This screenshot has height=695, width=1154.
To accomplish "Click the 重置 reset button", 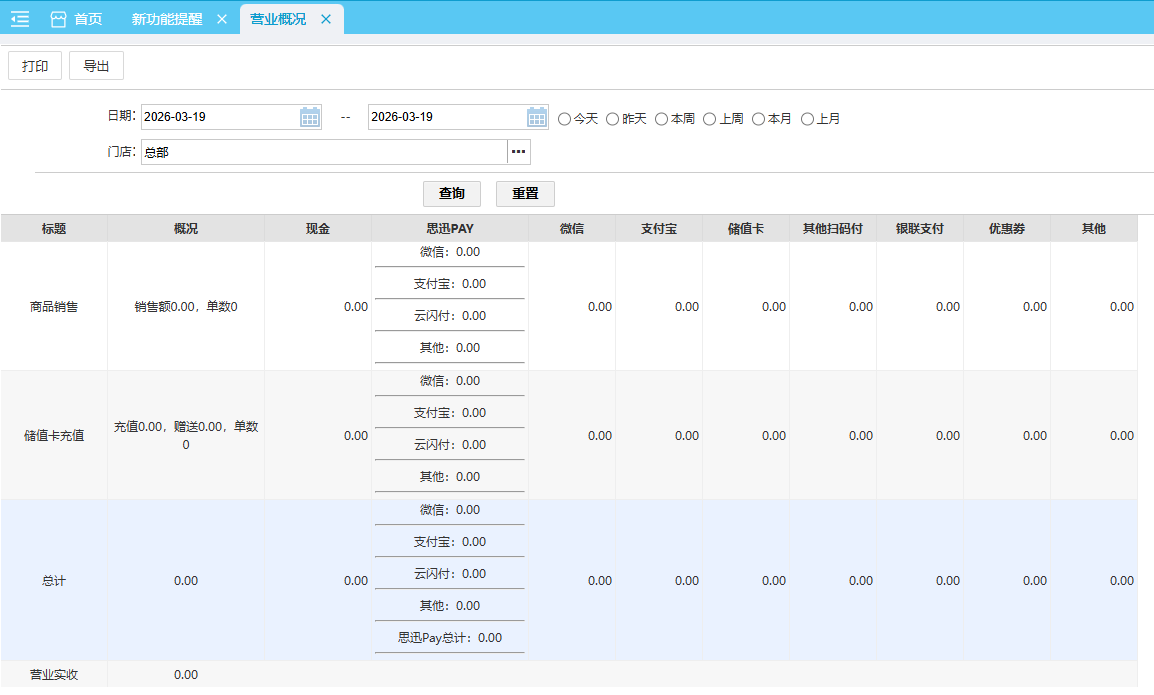I will (x=525, y=193).
